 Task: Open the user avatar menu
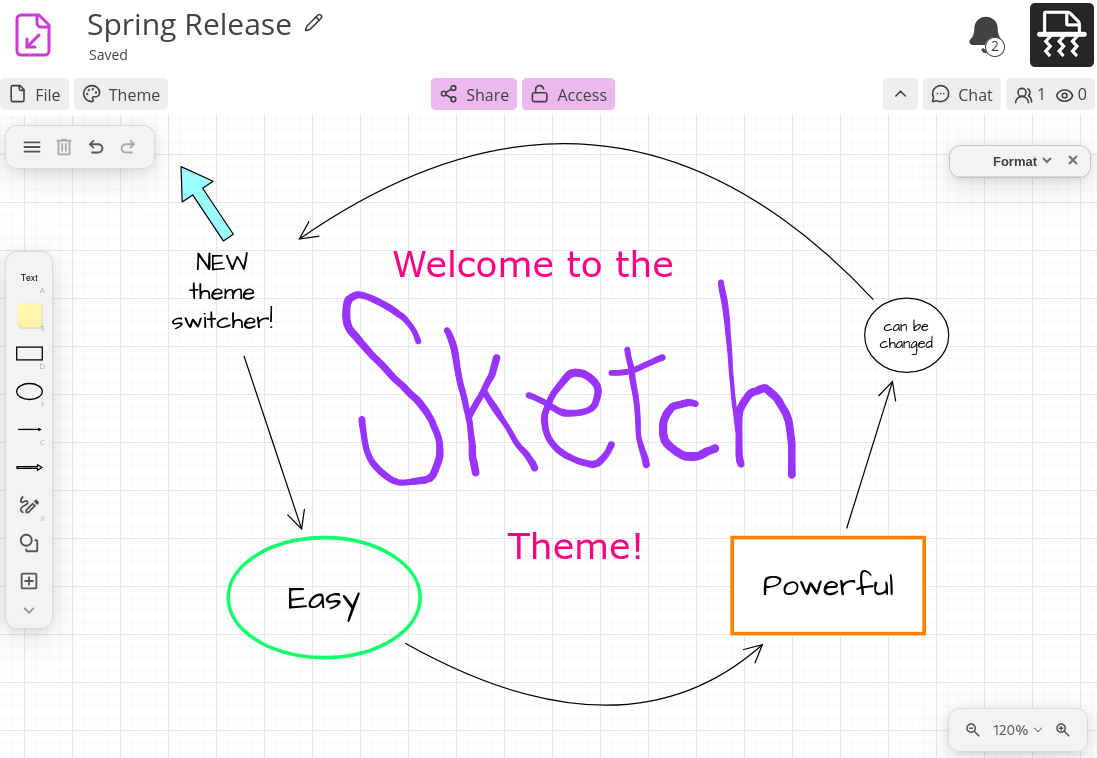(x=1061, y=35)
